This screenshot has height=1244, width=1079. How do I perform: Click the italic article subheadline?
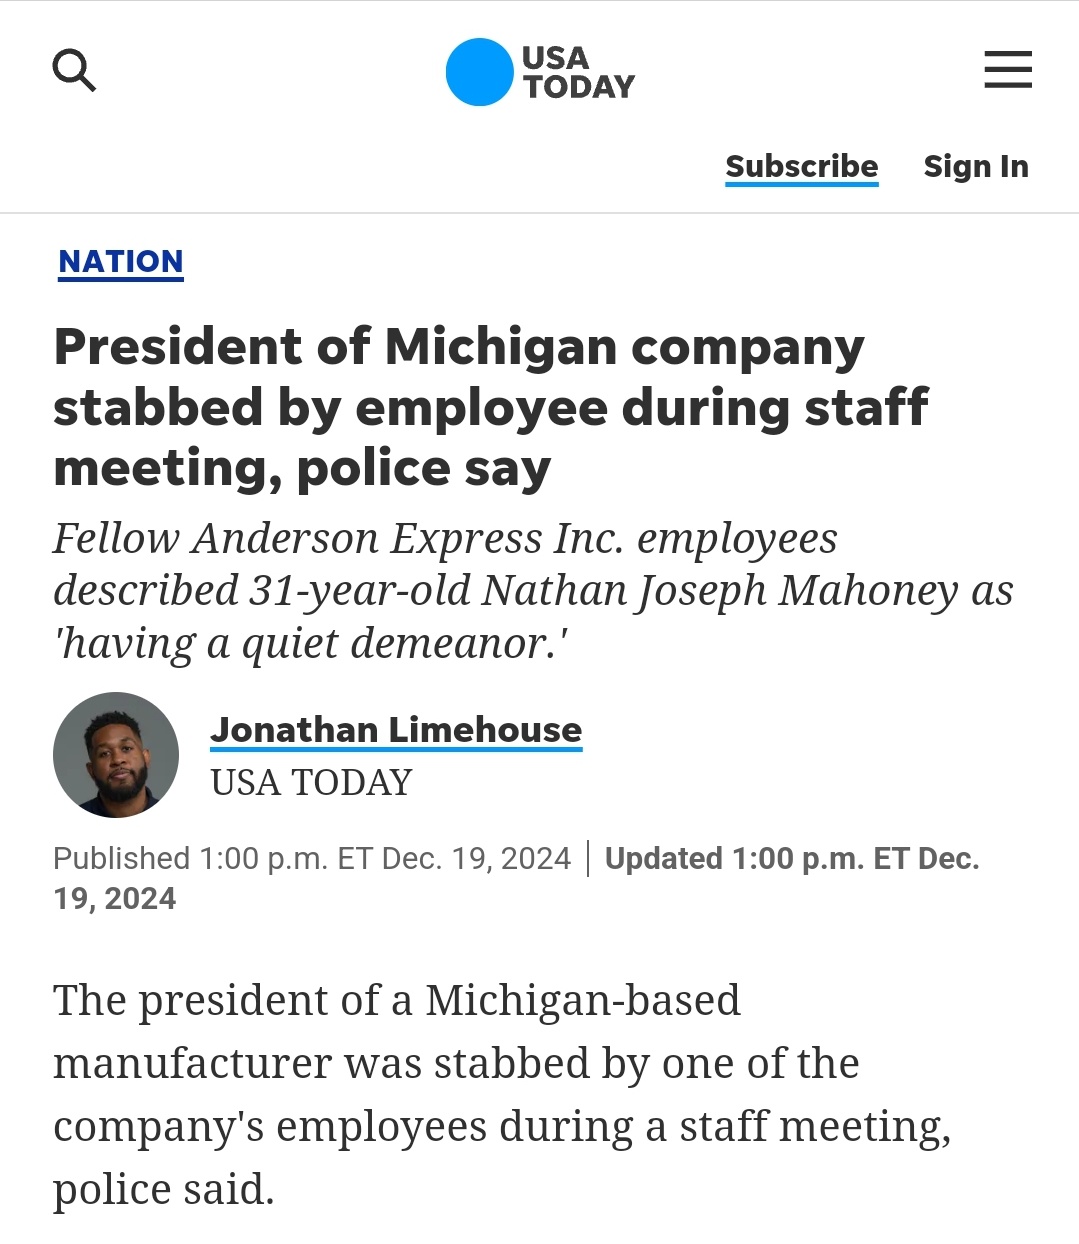(x=533, y=591)
